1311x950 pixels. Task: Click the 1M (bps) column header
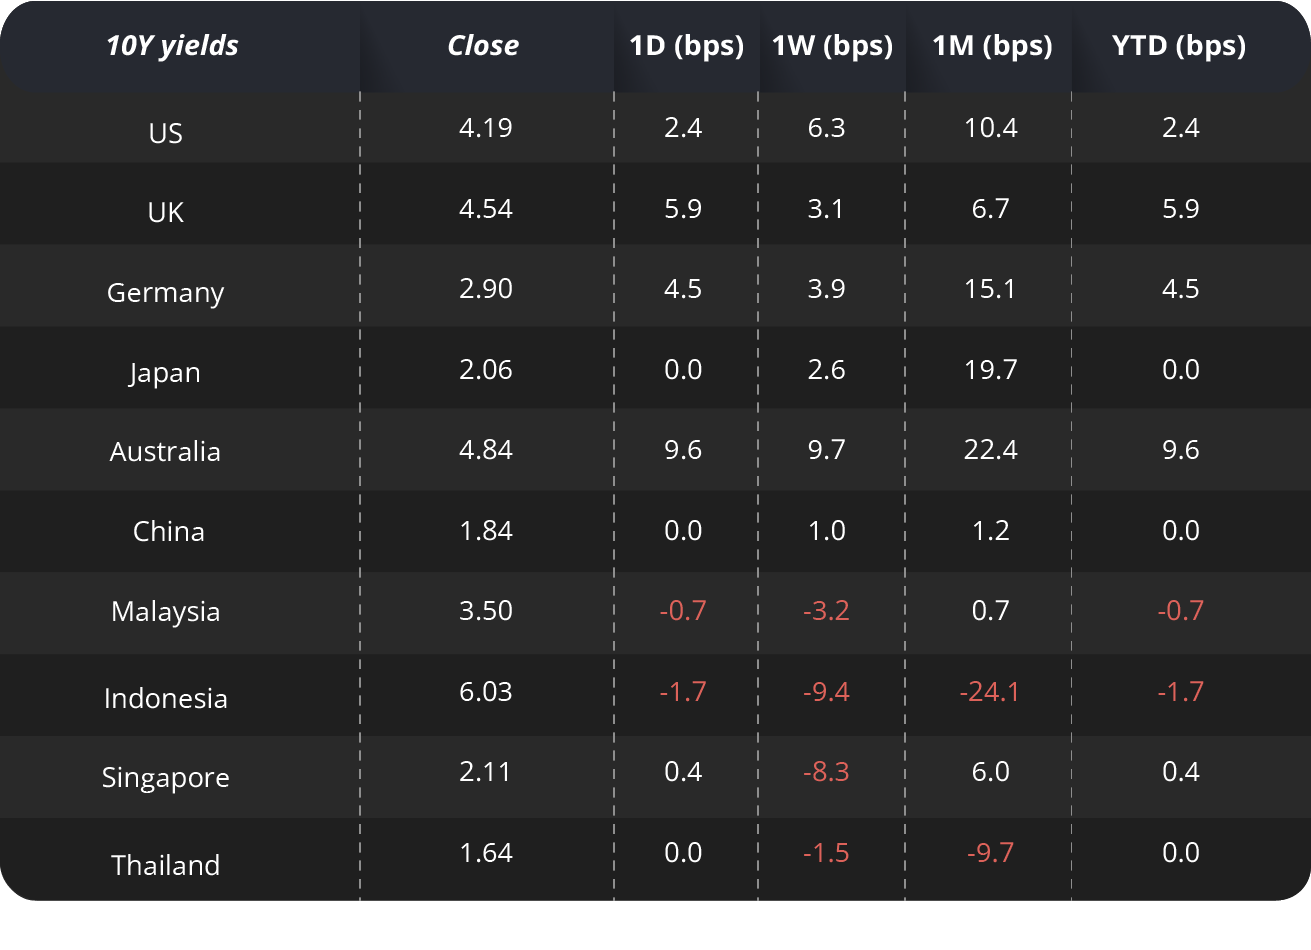(992, 46)
